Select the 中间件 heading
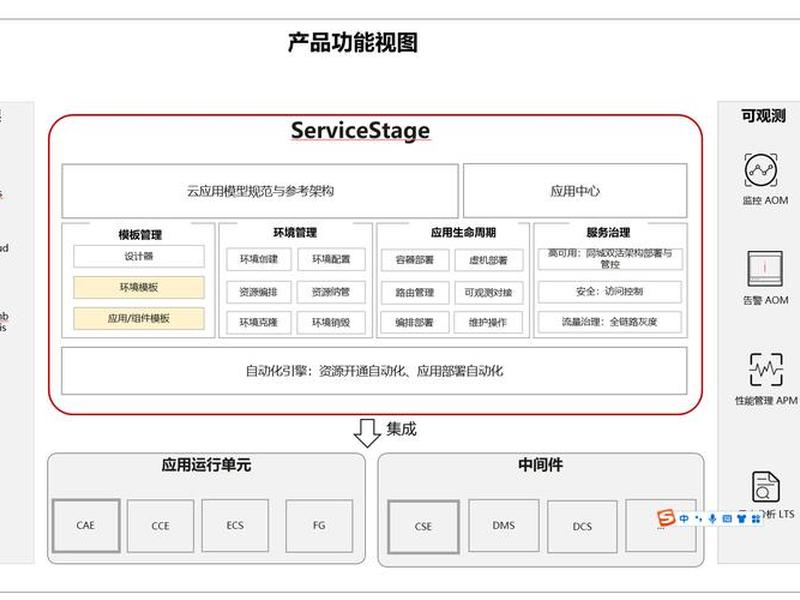 coord(540,465)
